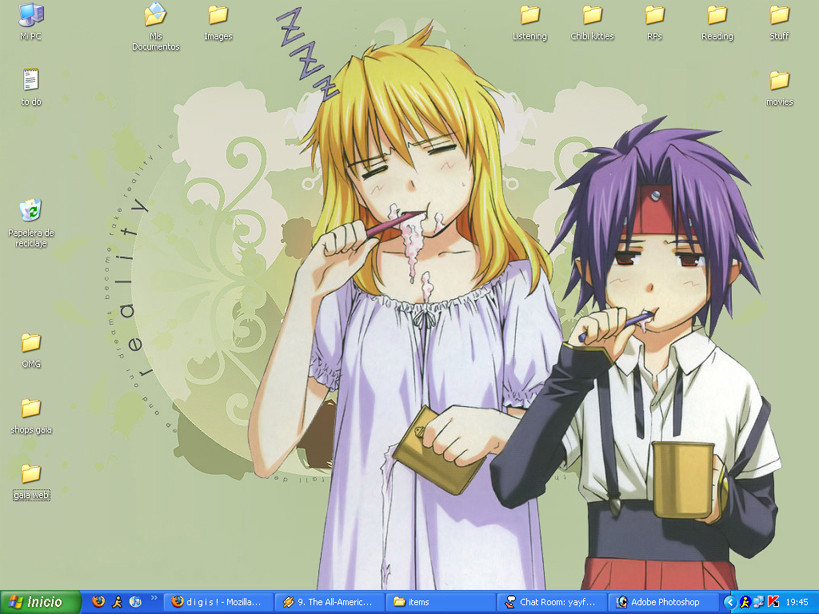Select the Listening folder icon
The image size is (819, 614).
(x=530, y=22)
